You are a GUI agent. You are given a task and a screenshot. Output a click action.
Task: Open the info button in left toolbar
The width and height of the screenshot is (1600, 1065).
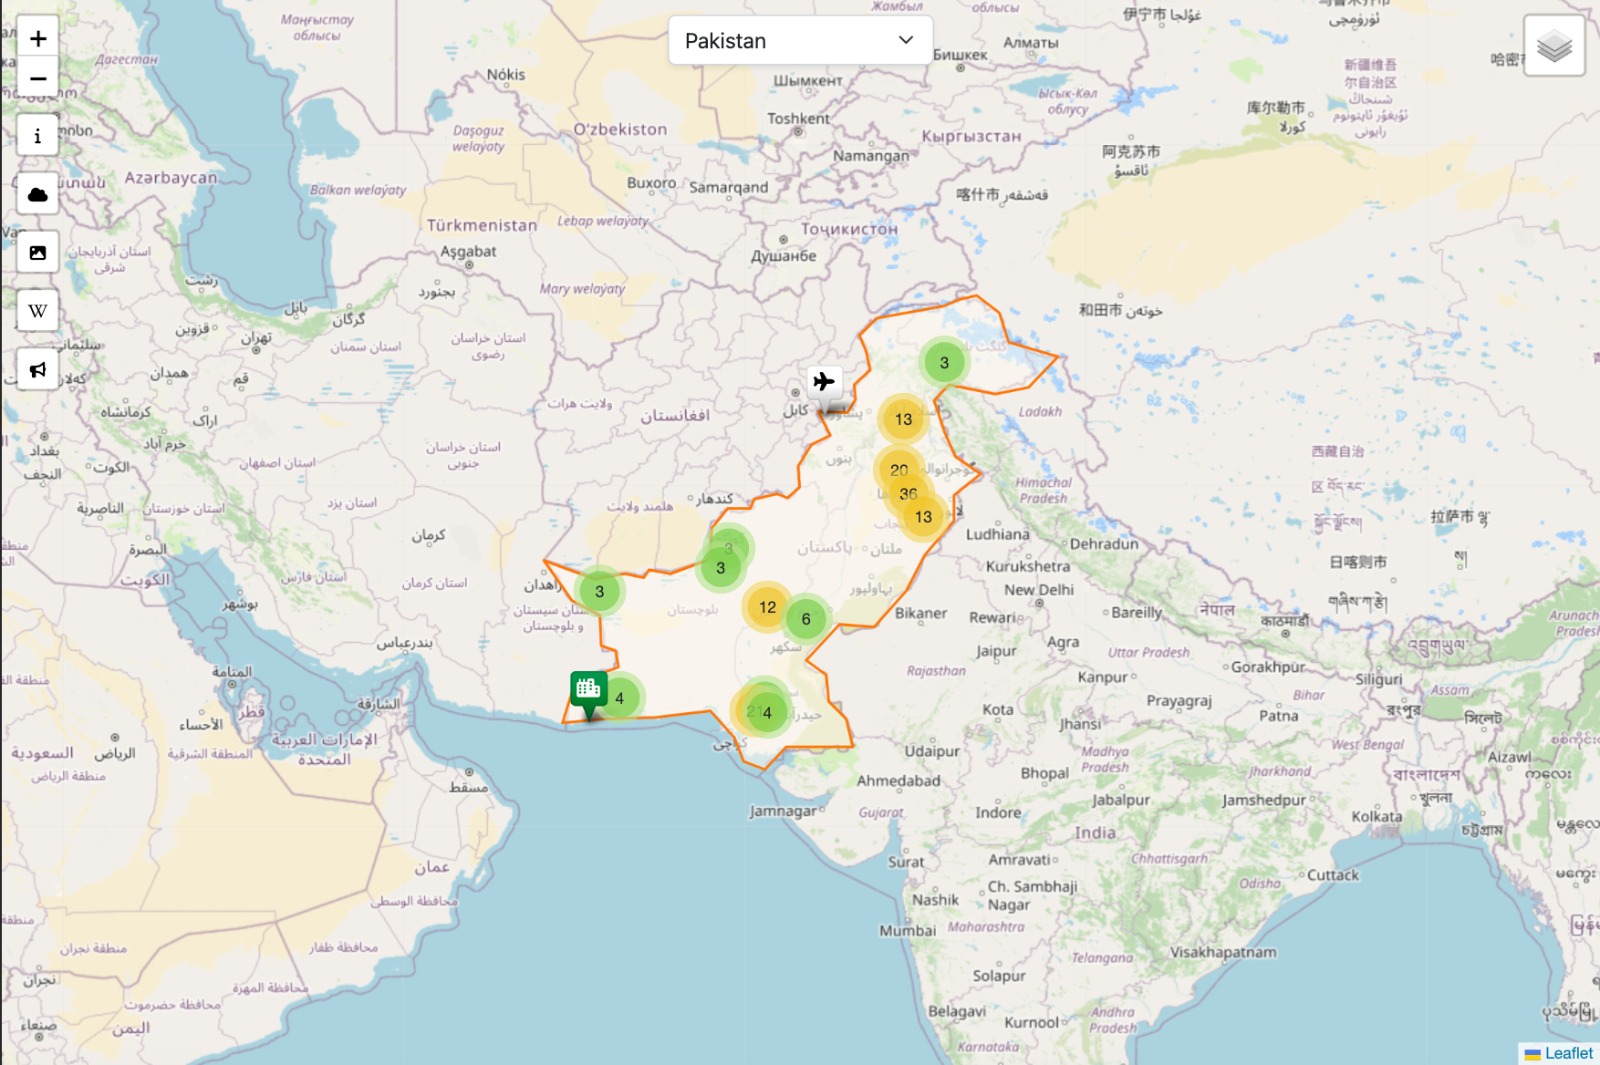click(38, 136)
